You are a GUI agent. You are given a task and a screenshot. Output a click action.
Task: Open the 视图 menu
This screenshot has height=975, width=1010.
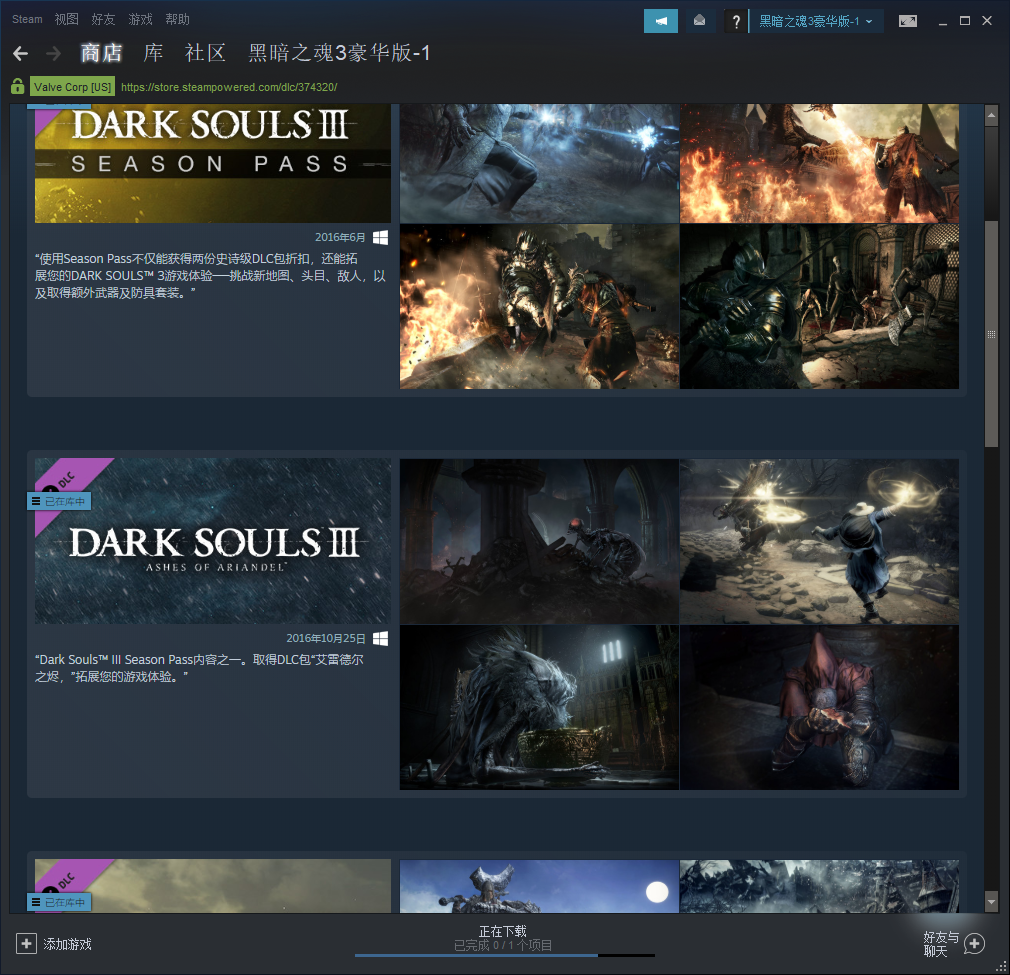[66, 19]
